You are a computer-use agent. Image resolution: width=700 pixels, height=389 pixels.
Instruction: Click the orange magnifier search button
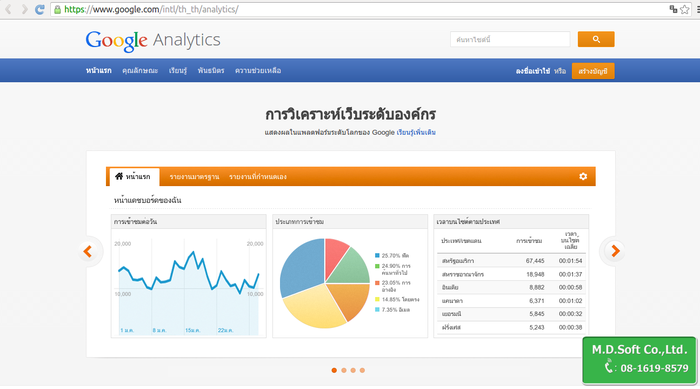(x=596, y=39)
